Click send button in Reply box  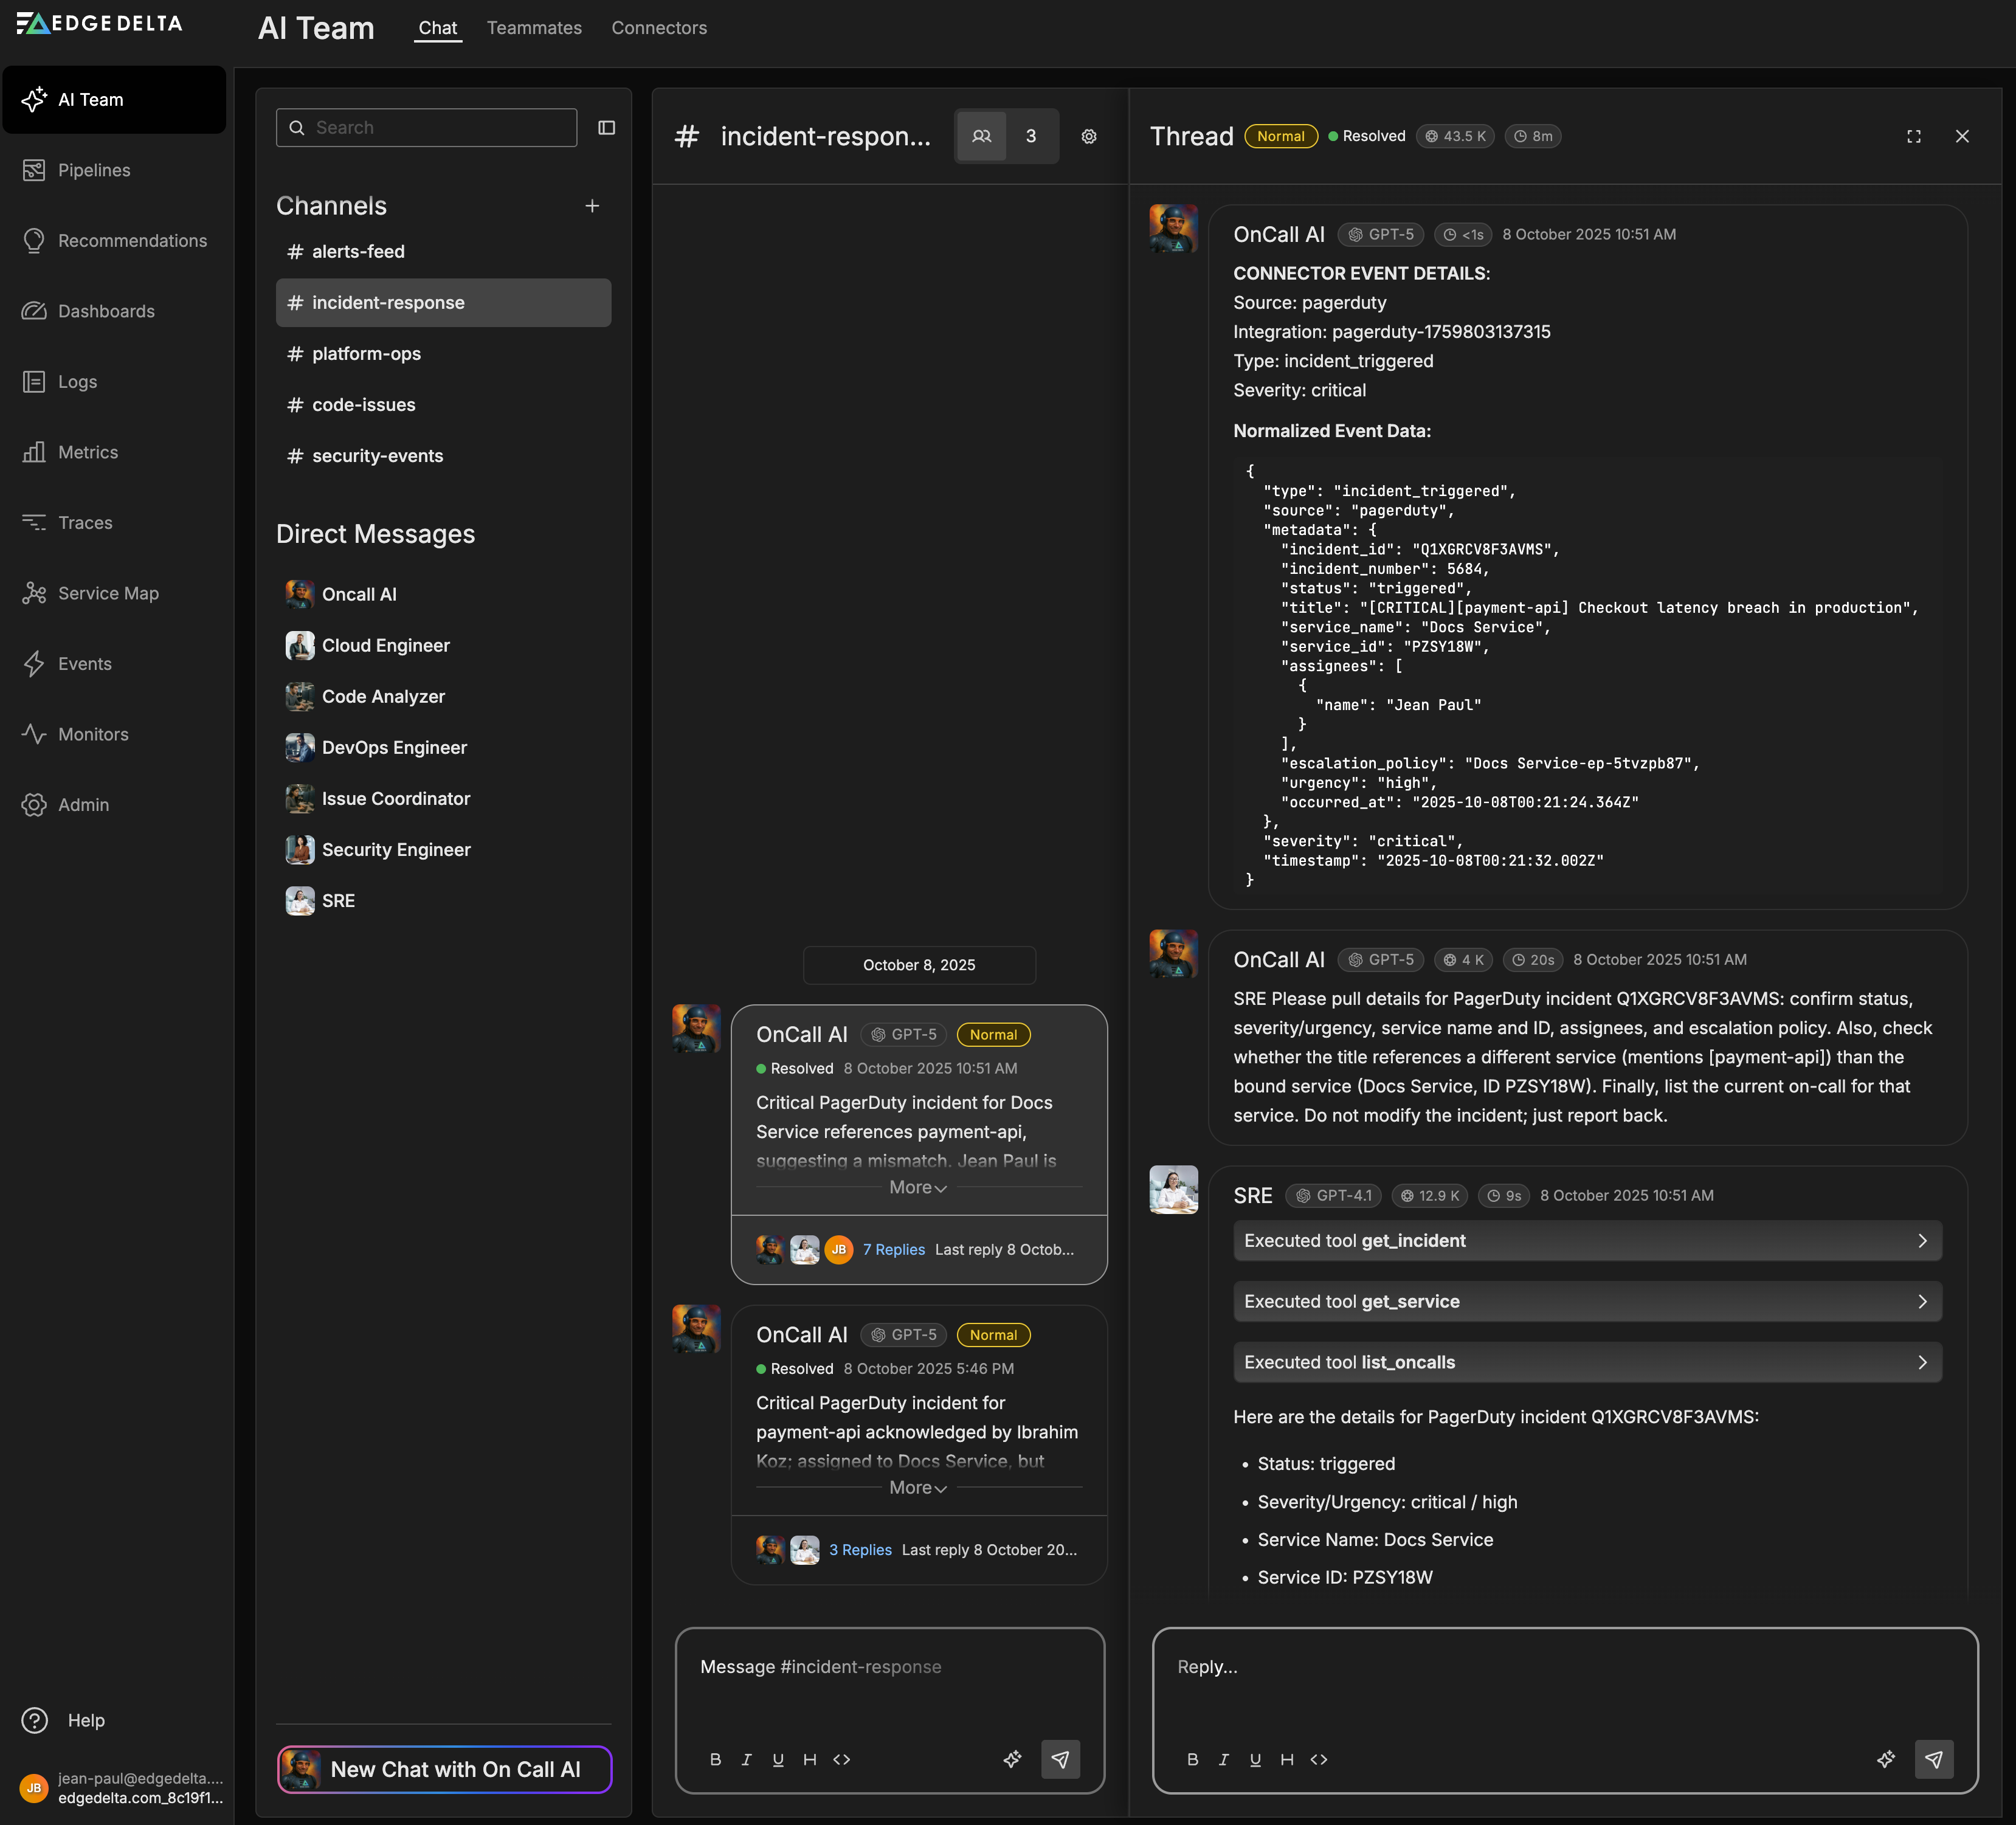(1933, 1759)
